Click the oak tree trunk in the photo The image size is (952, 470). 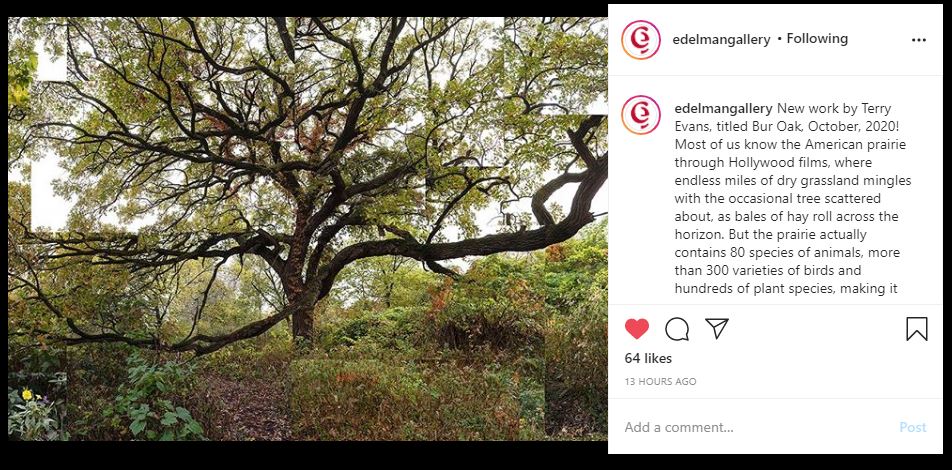pos(302,310)
